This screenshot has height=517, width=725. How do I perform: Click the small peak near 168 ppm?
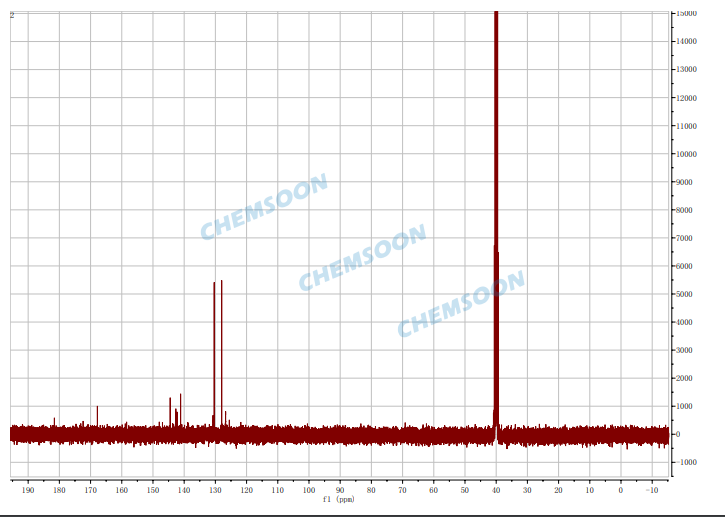(x=97, y=414)
